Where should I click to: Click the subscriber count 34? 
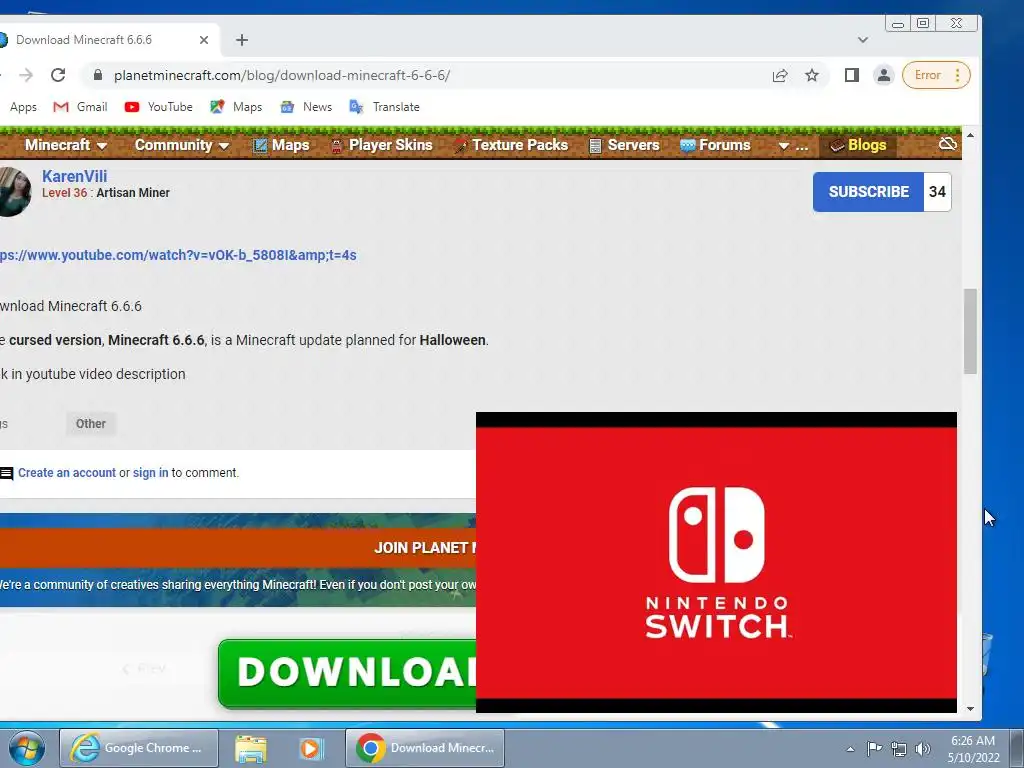click(x=937, y=192)
